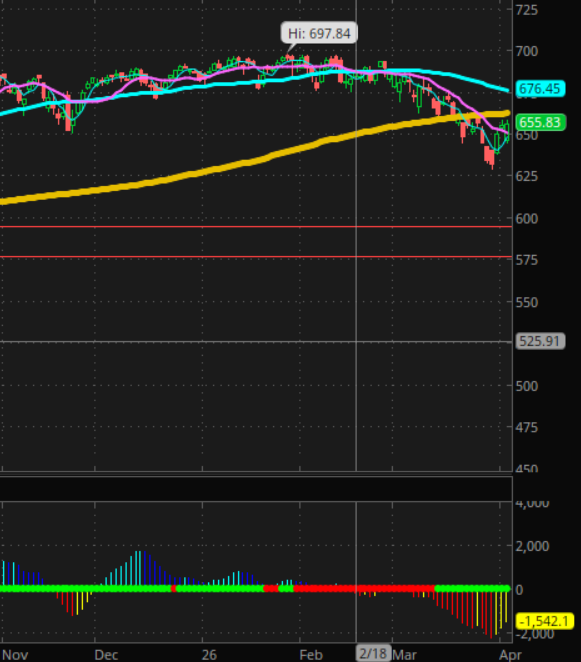The height and width of the screenshot is (662, 581).
Task: Click the gray 525.91 cursor price label
Action: pyautogui.click(x=540, y=341)
